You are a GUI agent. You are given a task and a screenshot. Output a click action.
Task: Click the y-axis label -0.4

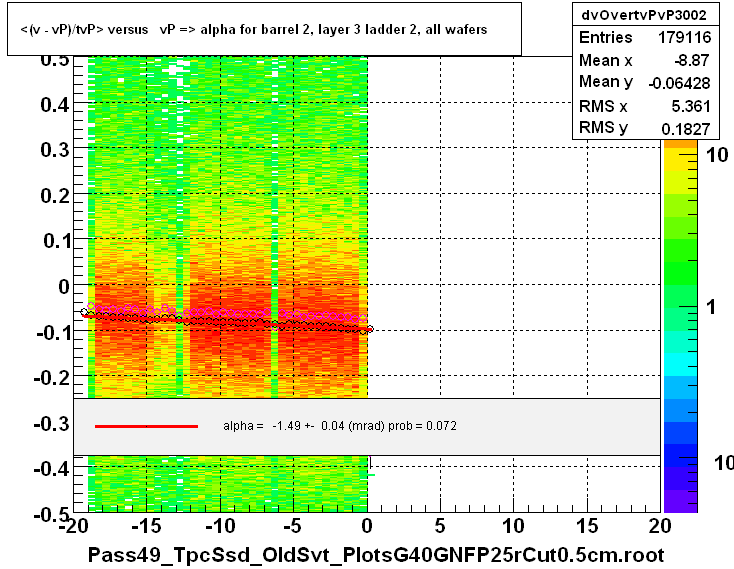[x=52, y=468]
